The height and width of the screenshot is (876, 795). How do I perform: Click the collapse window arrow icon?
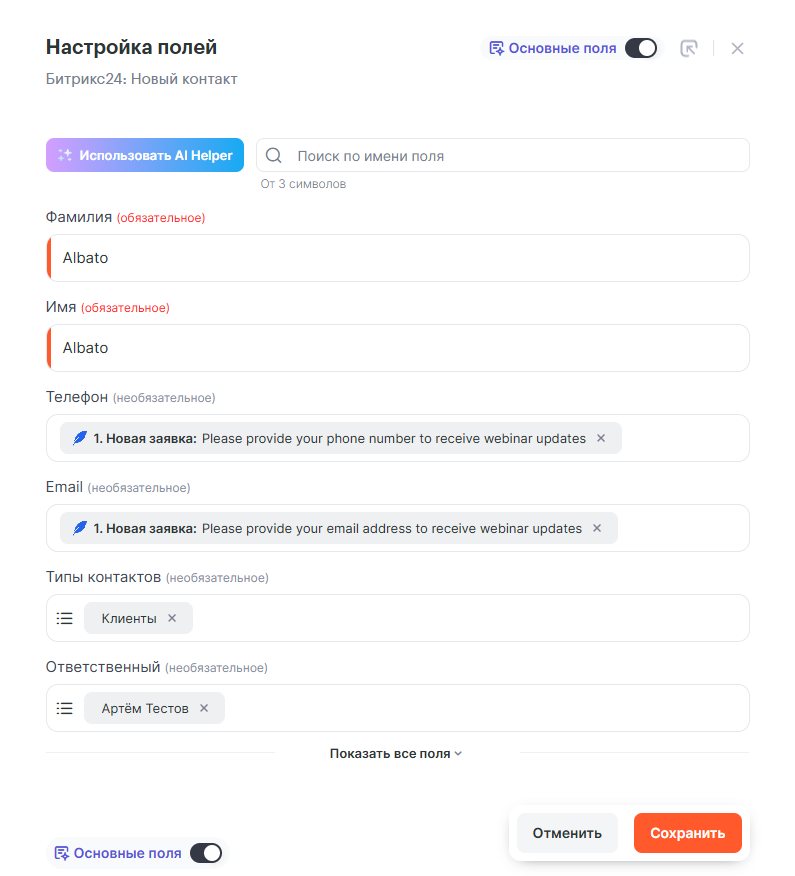[x=689, y=48]
